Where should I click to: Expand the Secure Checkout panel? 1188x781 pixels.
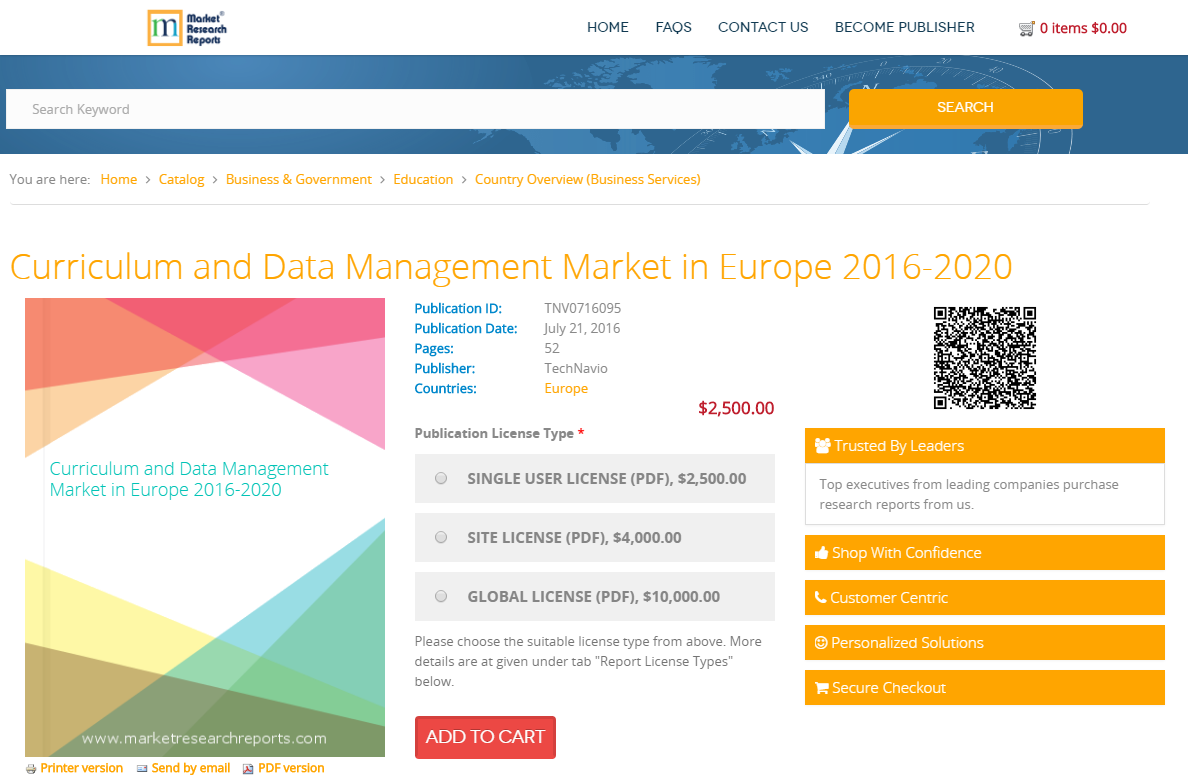[984, 687]
